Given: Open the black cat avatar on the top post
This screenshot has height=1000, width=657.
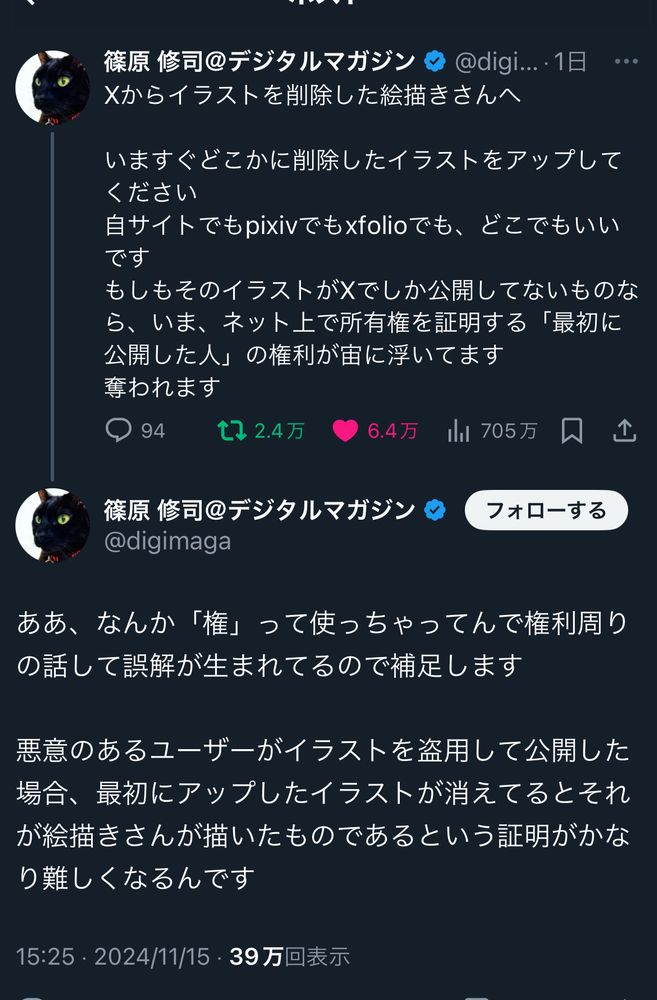Looking at the screenshot, I should click(x=52, y=87).
